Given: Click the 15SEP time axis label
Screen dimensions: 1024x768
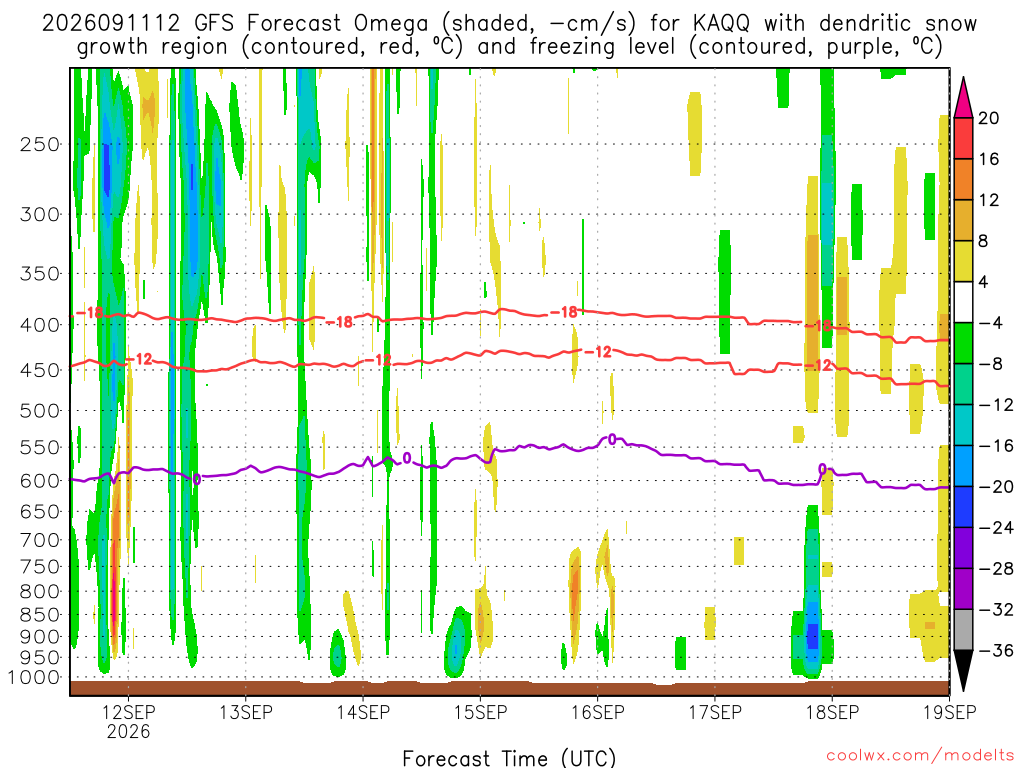Looking at the screenshot, I should [481, 712].
